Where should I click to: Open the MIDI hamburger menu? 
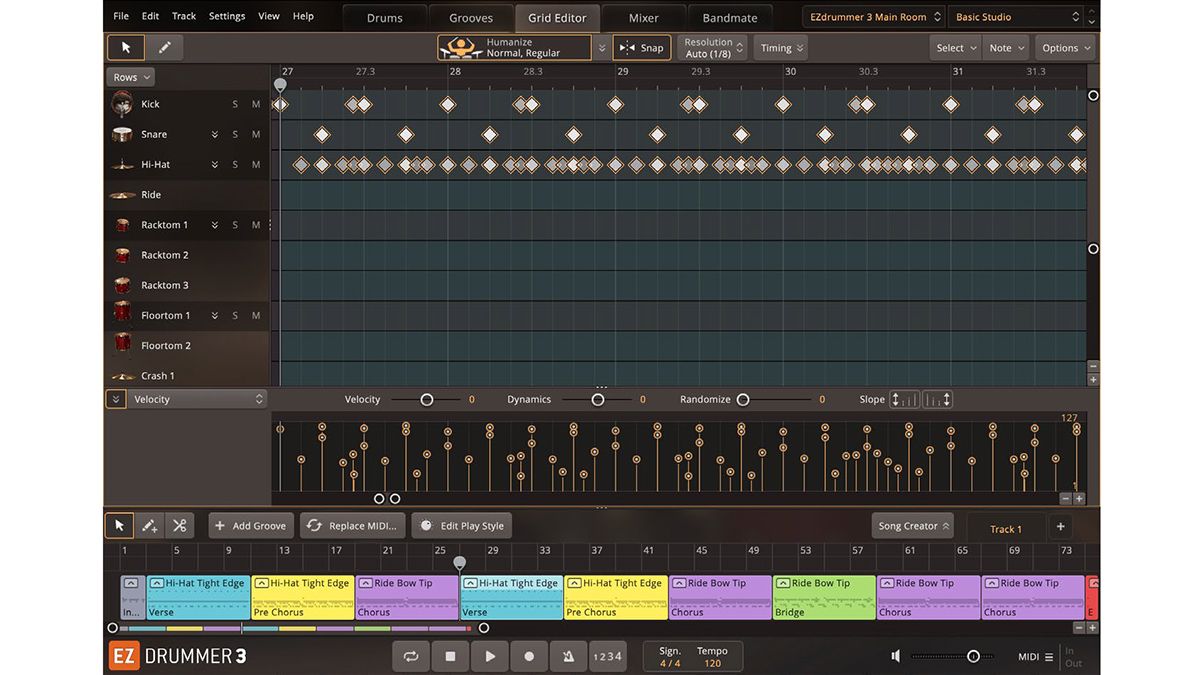[1049, 657]
